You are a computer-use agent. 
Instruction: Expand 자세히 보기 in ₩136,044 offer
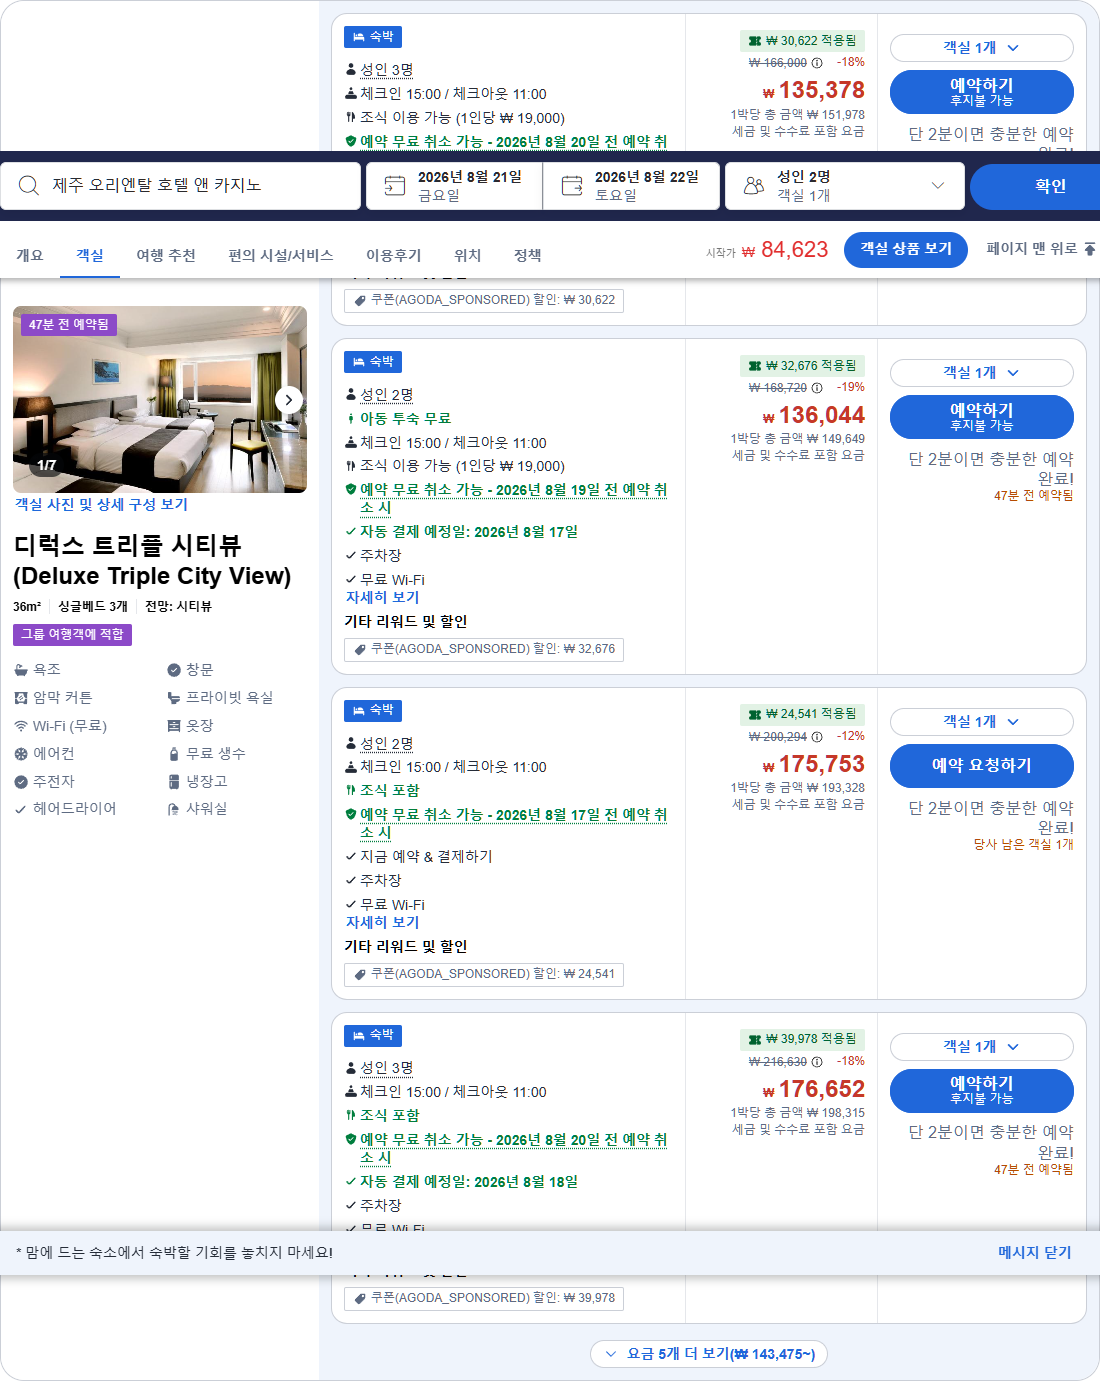point(382,598)
